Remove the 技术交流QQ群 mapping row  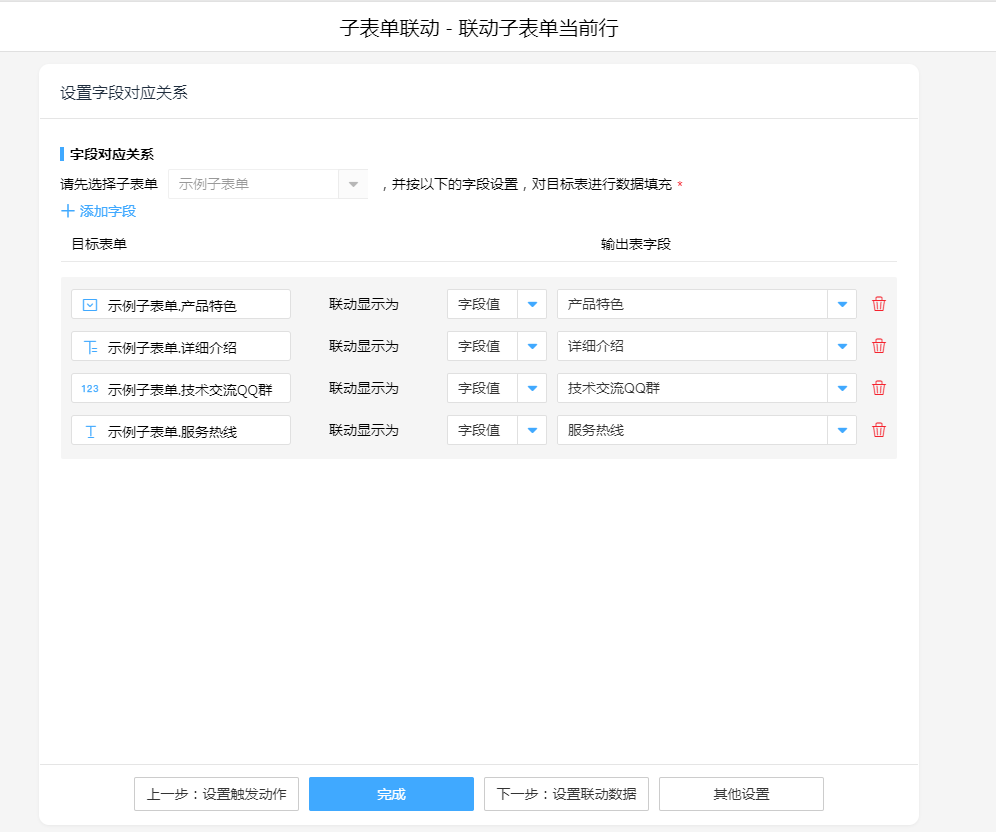tap(879, 388)
